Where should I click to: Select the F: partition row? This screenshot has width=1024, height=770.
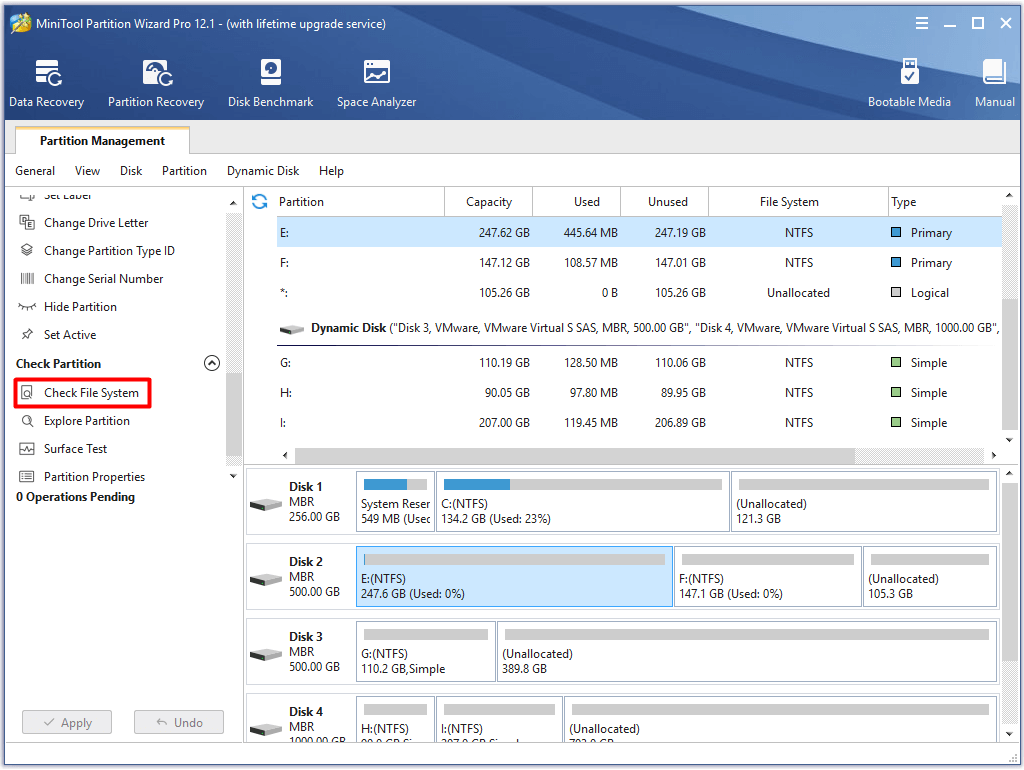pos(639,263)
